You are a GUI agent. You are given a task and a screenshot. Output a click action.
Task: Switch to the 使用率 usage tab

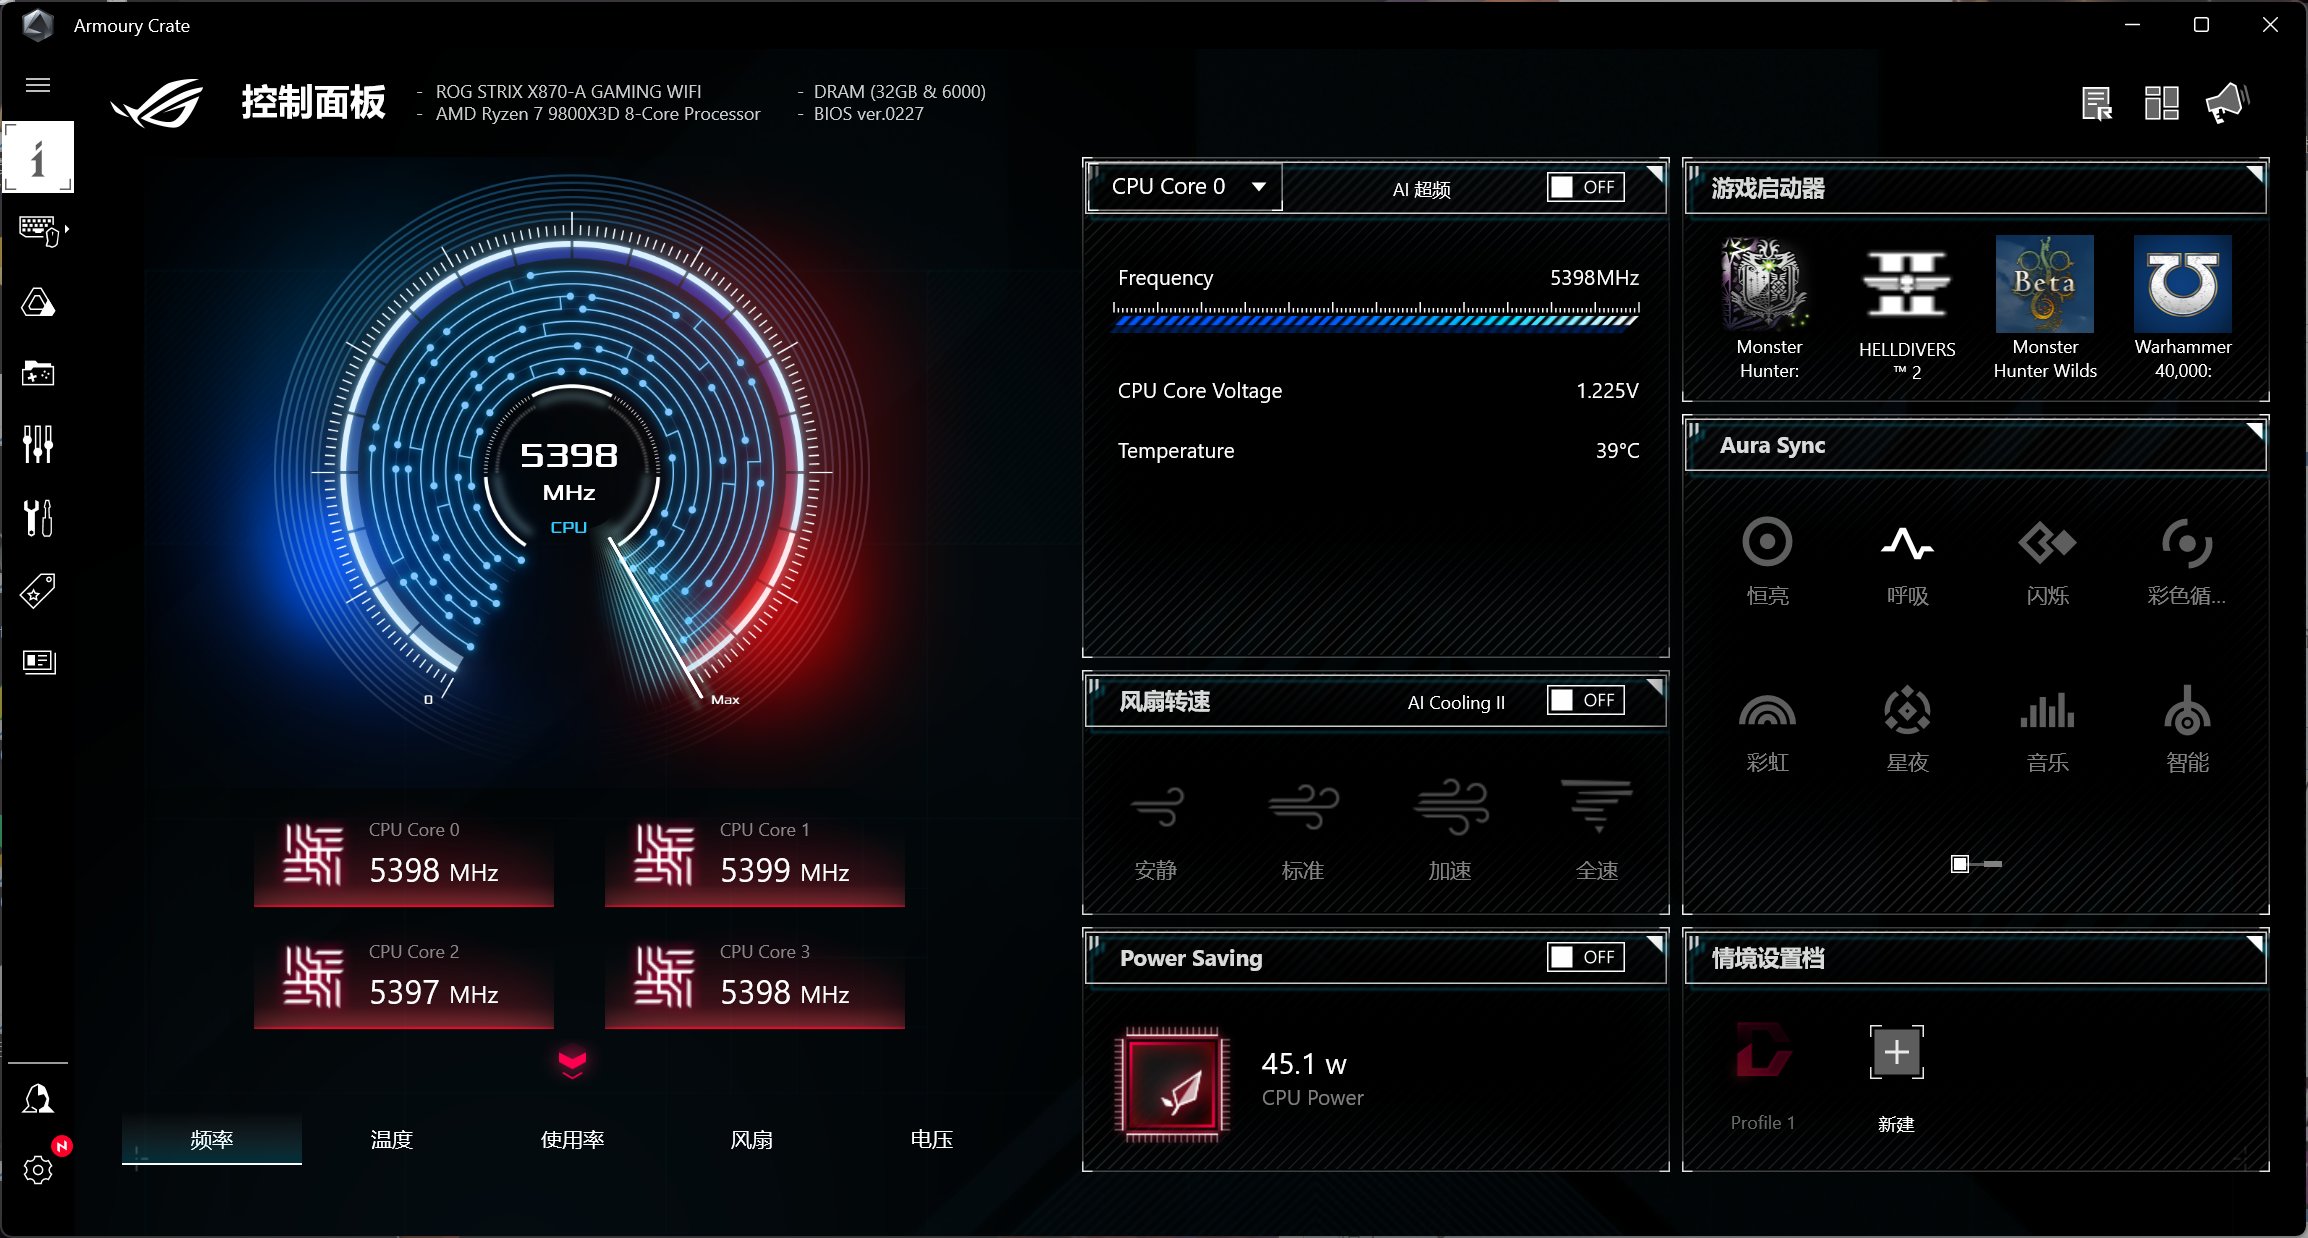[572, 1139]
